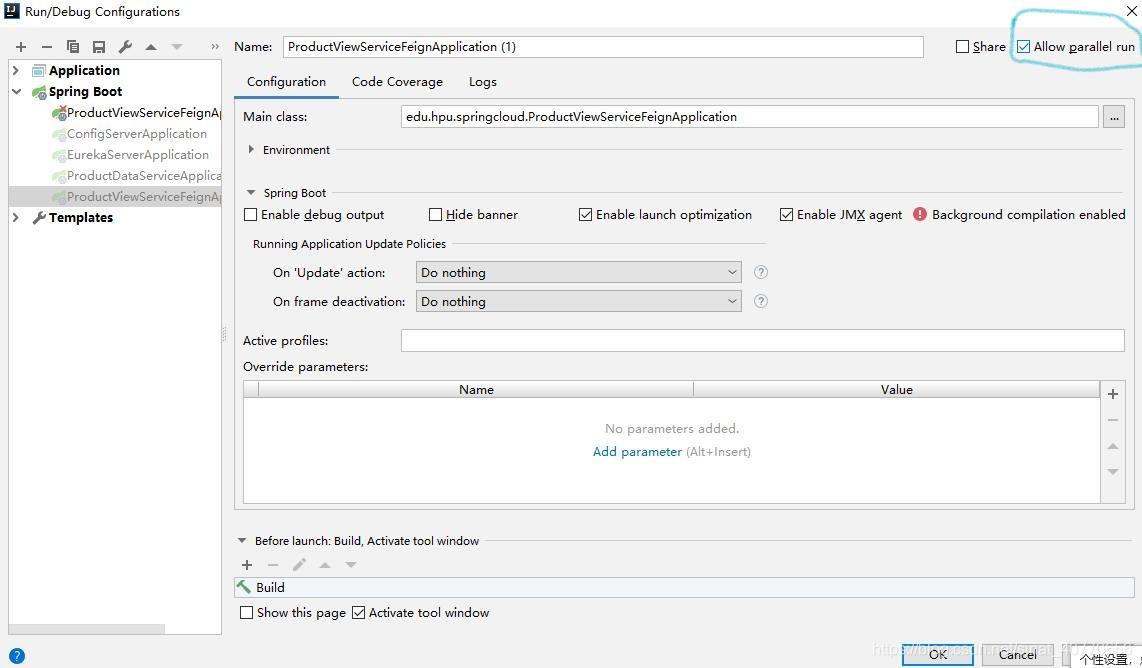Viewport: 1142px width, 668px height.
Task: Click IntelliJ logo in title bar
Action: [x=12, y=11]
